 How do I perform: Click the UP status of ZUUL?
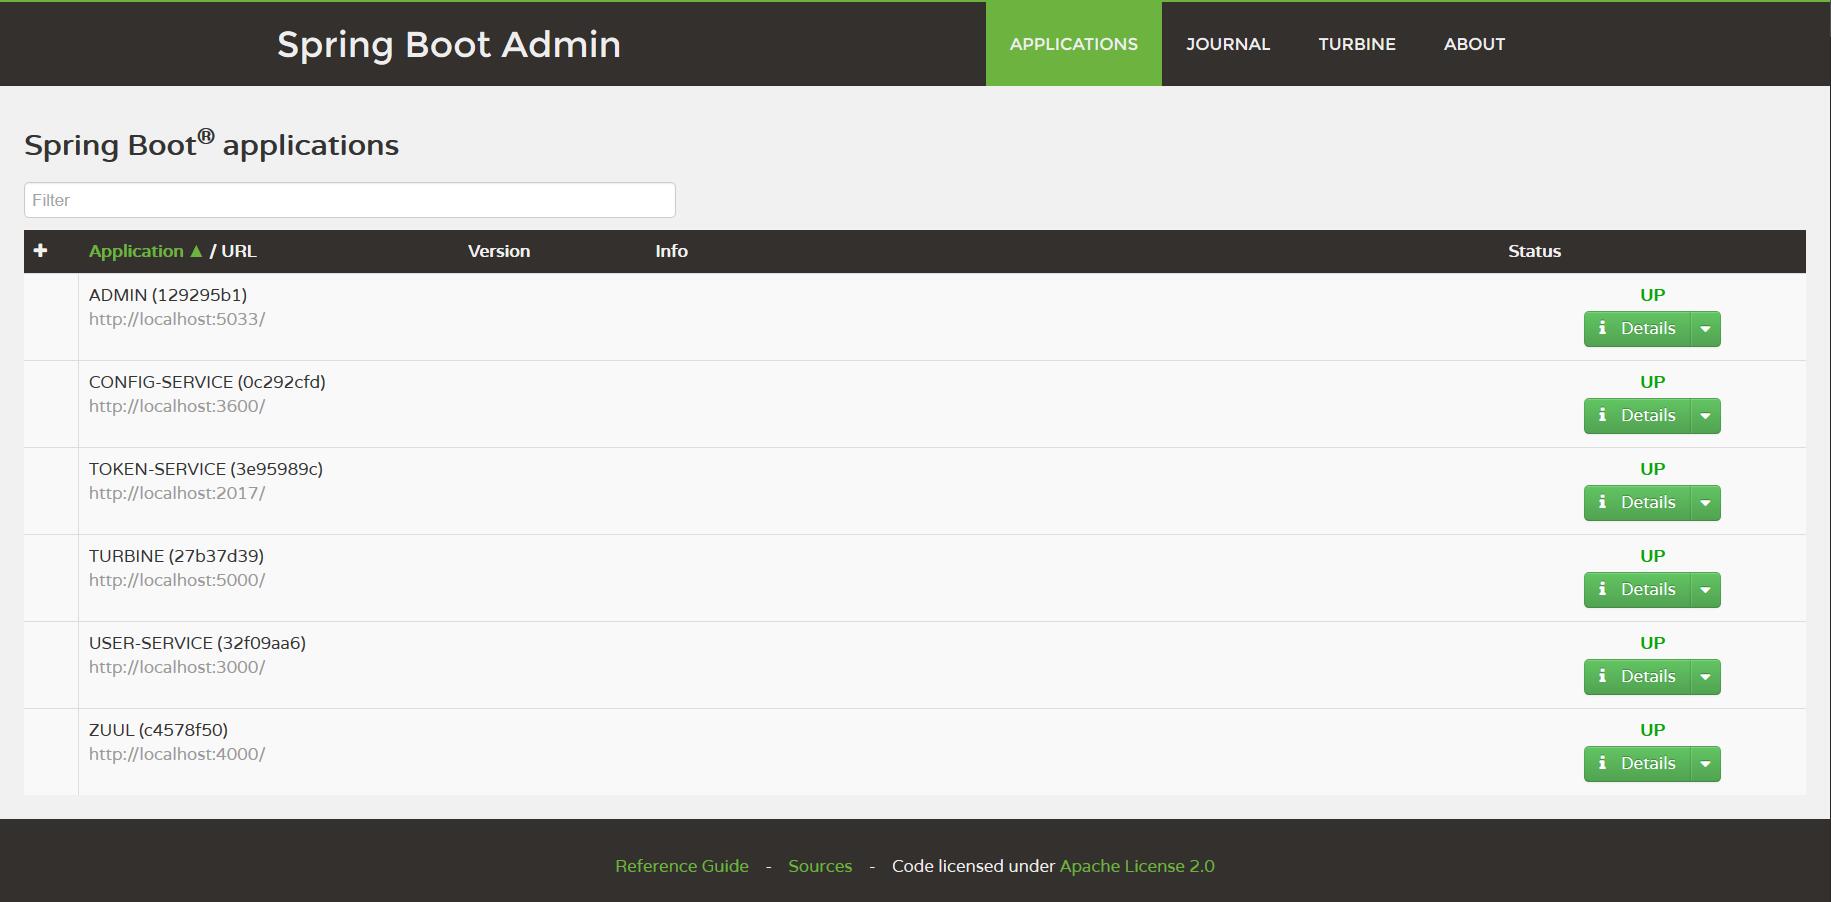point(1652,730)
